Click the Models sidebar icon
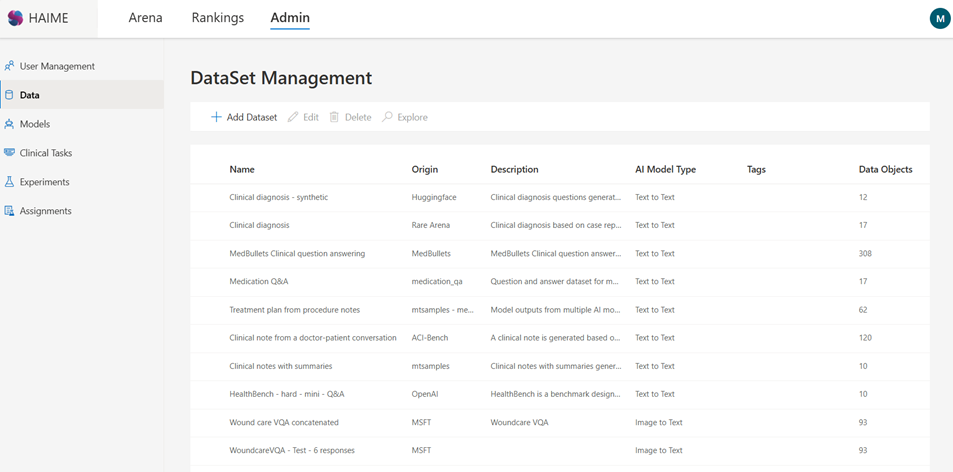 tap(10, 124)
